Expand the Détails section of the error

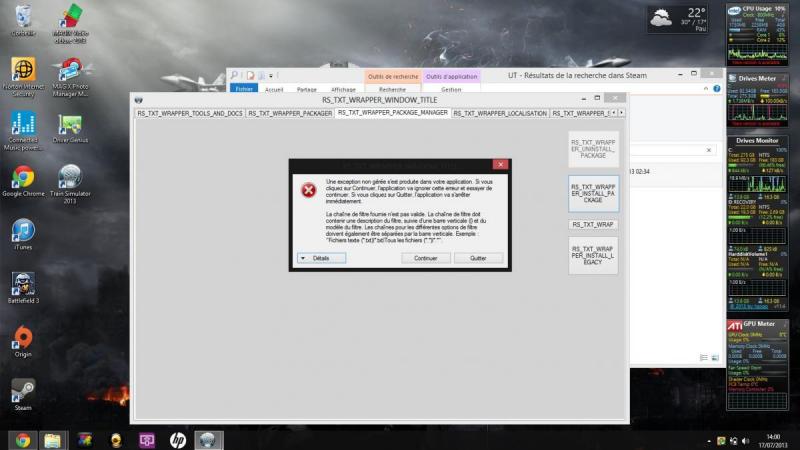tap(321, 258)
